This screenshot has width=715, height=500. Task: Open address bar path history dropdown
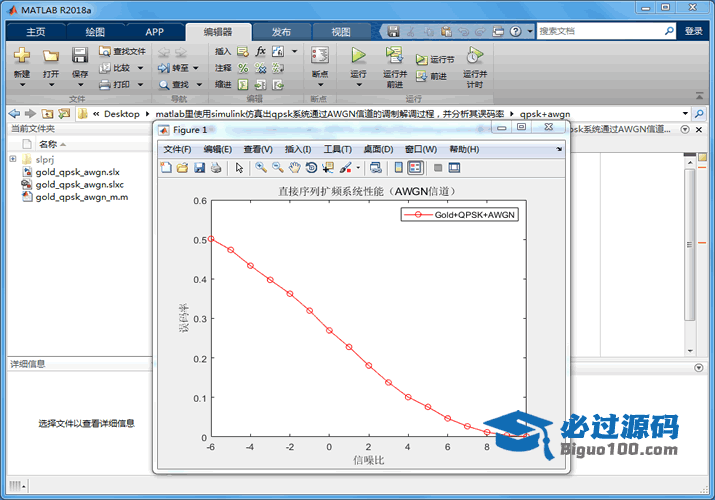(x=685, y=113)
